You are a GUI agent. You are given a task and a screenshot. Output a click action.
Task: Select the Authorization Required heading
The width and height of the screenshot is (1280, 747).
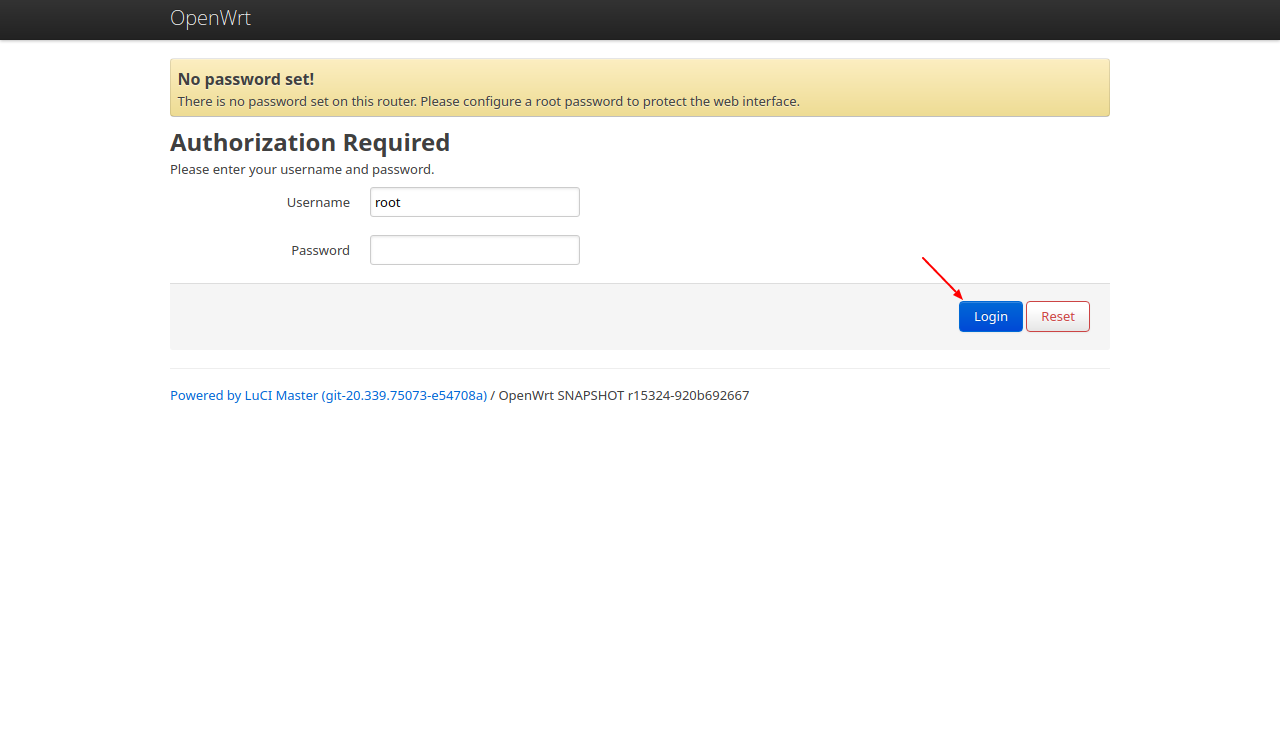pos(310,142)
